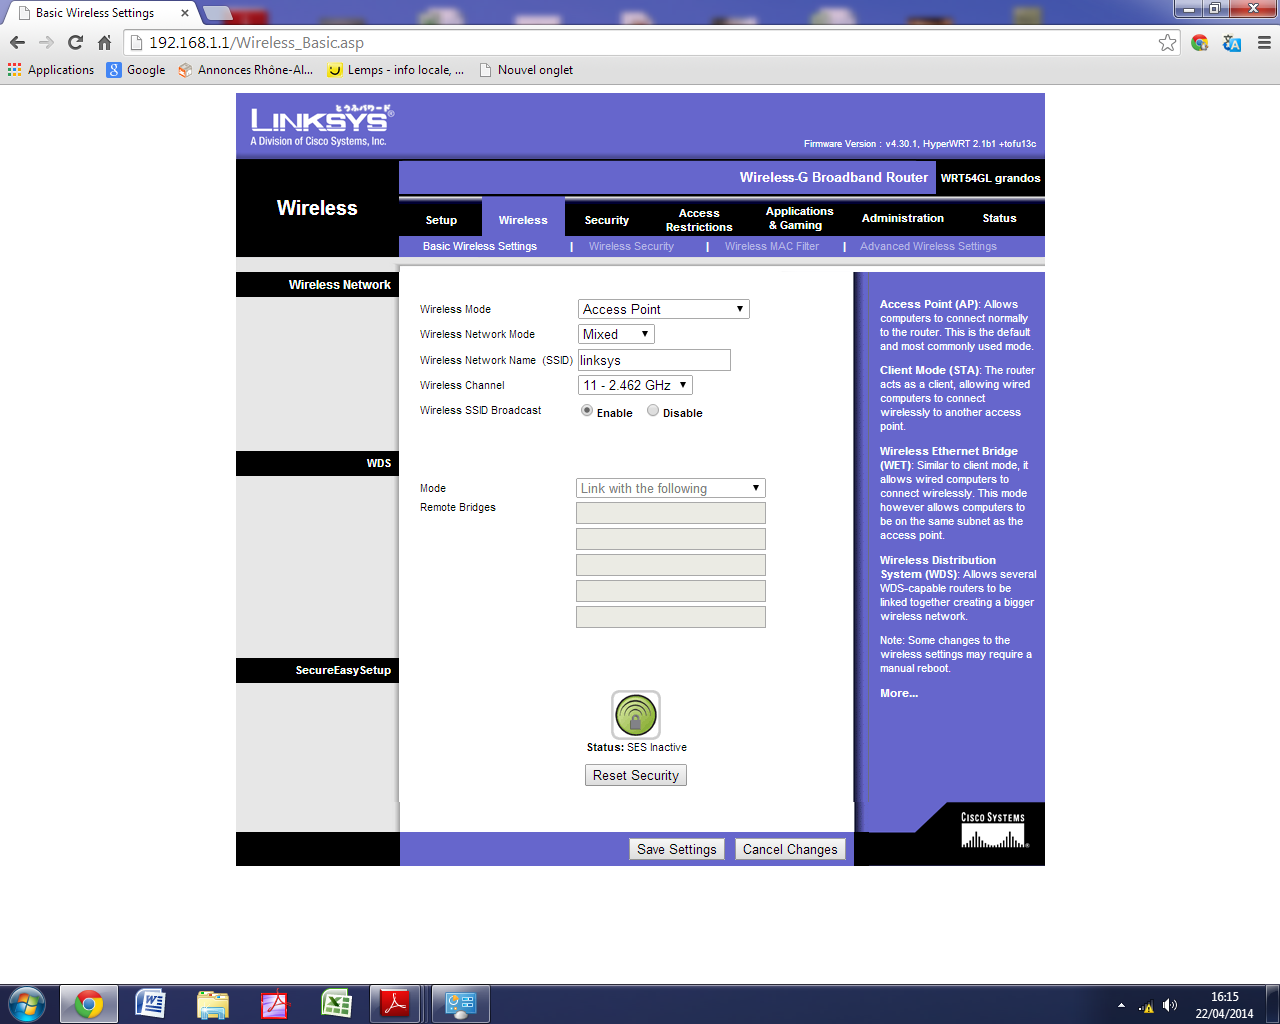Image resolution: width=1280 pixels, height=1024 pixels.
Task: Click the Chrome icon in the taskbar
Action: point(89,1004)
